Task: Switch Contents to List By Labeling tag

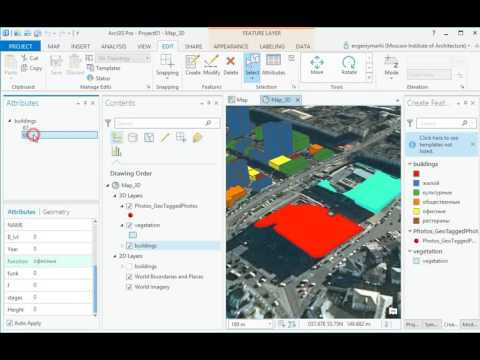Action: click(x=197, y=137)
